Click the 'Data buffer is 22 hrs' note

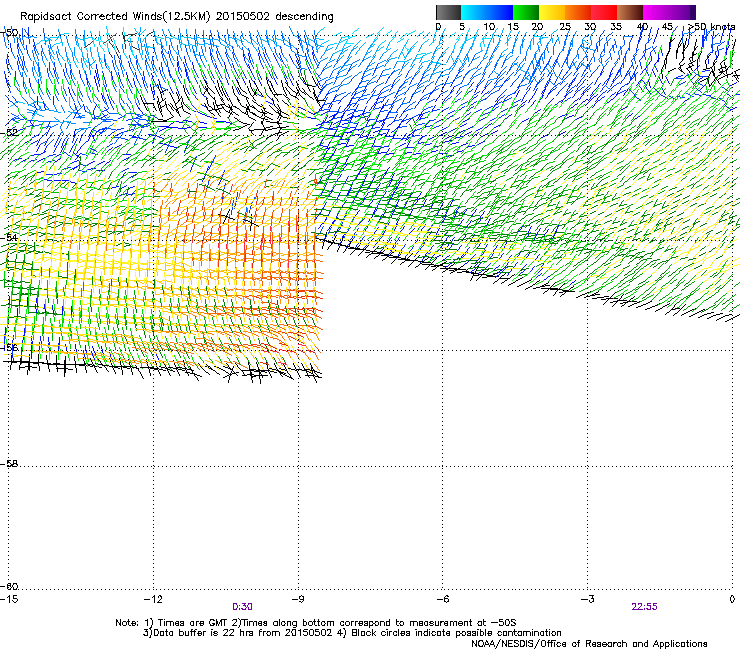238,633
